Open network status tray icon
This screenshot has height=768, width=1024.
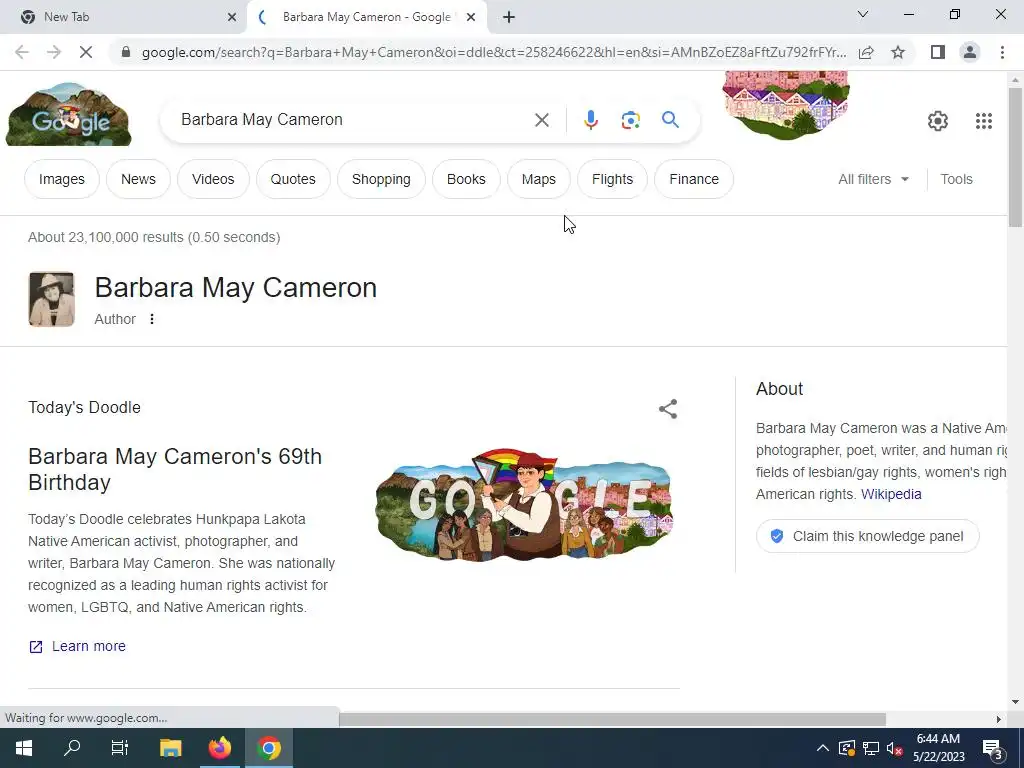pos(871,748)
